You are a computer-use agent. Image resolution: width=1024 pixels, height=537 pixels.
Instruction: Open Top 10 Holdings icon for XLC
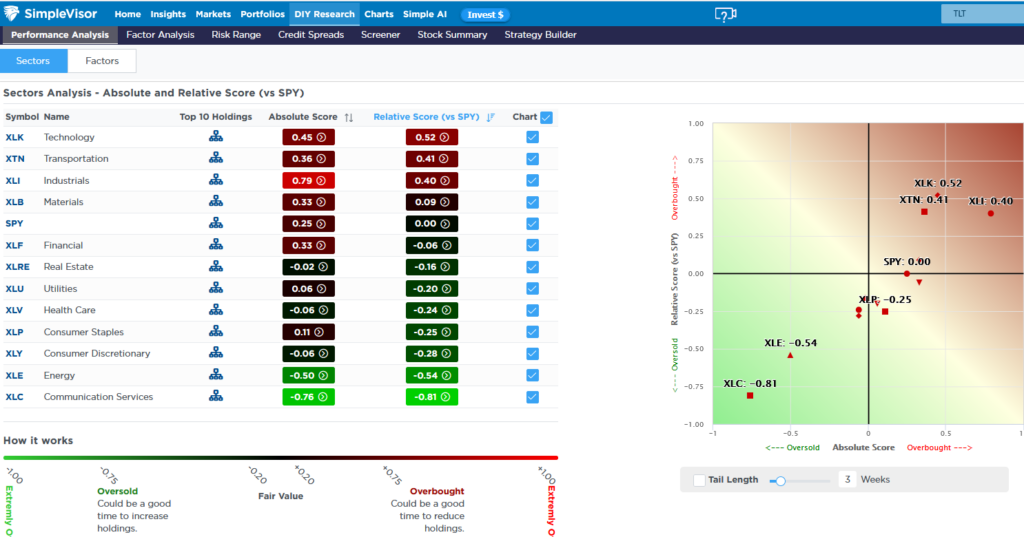(216, 396)
